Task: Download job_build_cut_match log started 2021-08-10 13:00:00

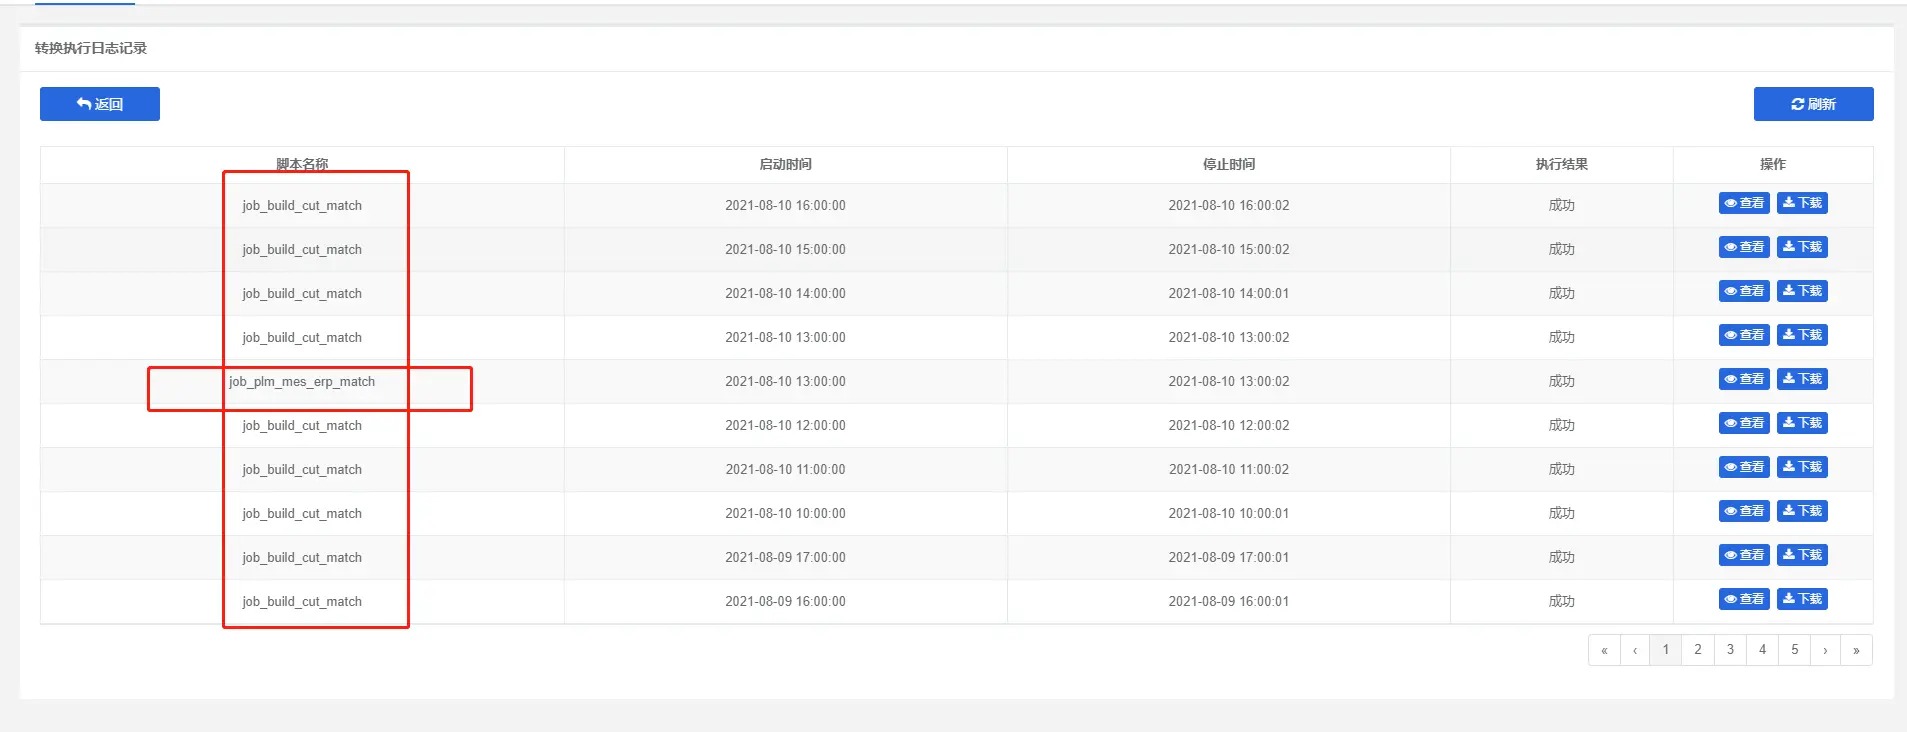Action: tap(1802, 335)
